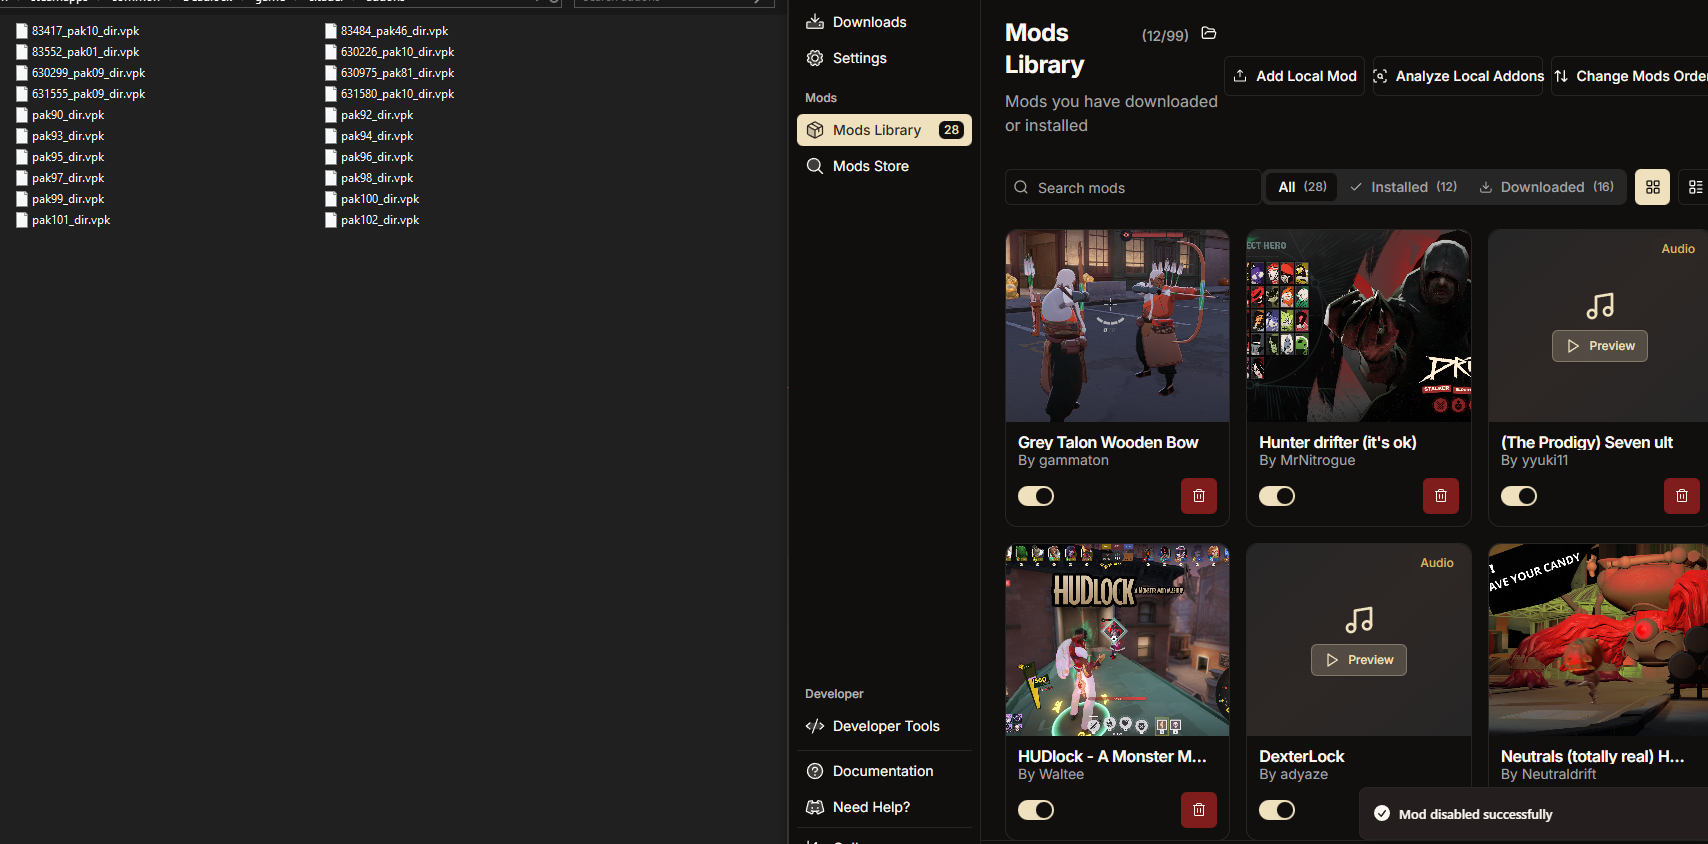The height and width of the screenshot is (844, 1708).
Task: Filter by the Installed (12) tab
Action: pos(1403,187)
